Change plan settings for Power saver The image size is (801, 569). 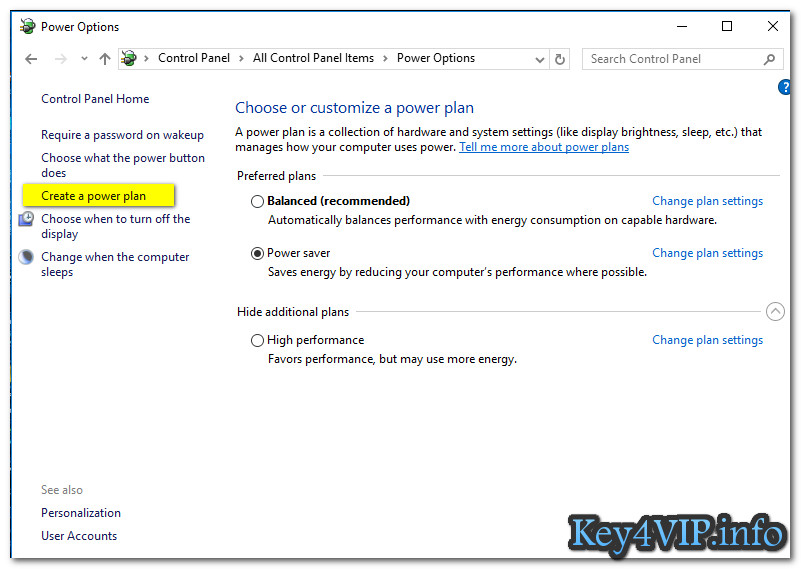708,253
